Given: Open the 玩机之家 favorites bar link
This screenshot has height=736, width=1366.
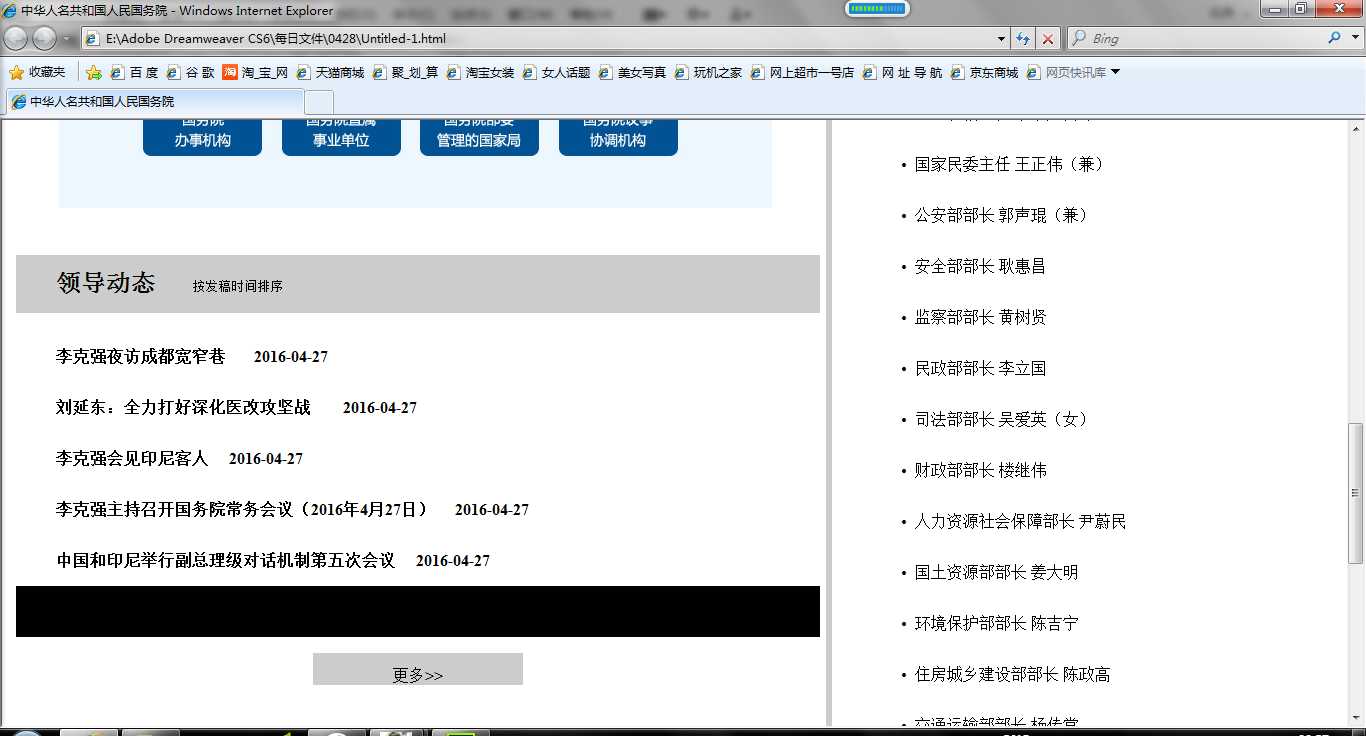Looking at the screenshot, I should point(708,72).
